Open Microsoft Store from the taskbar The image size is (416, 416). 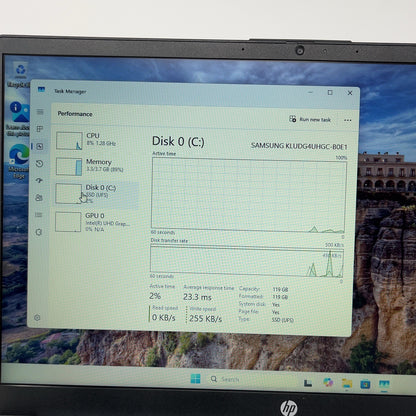[x=365, y=384]
